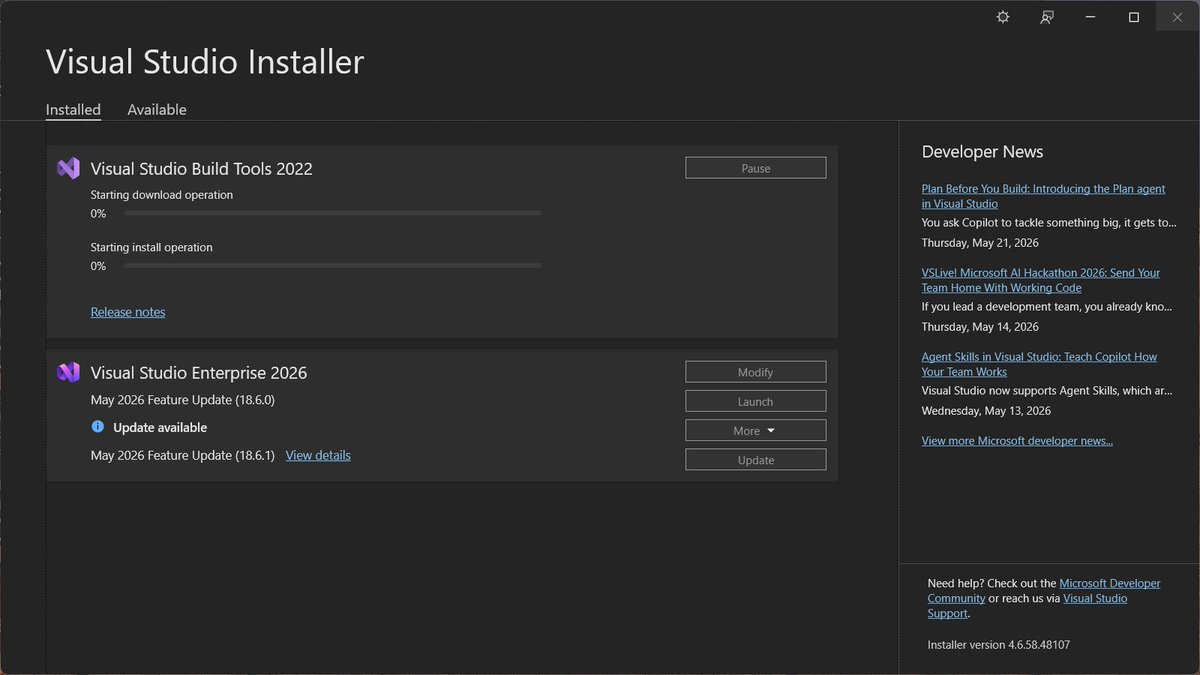Click Installer version 4.6.58.48107 text

point(999,645)
